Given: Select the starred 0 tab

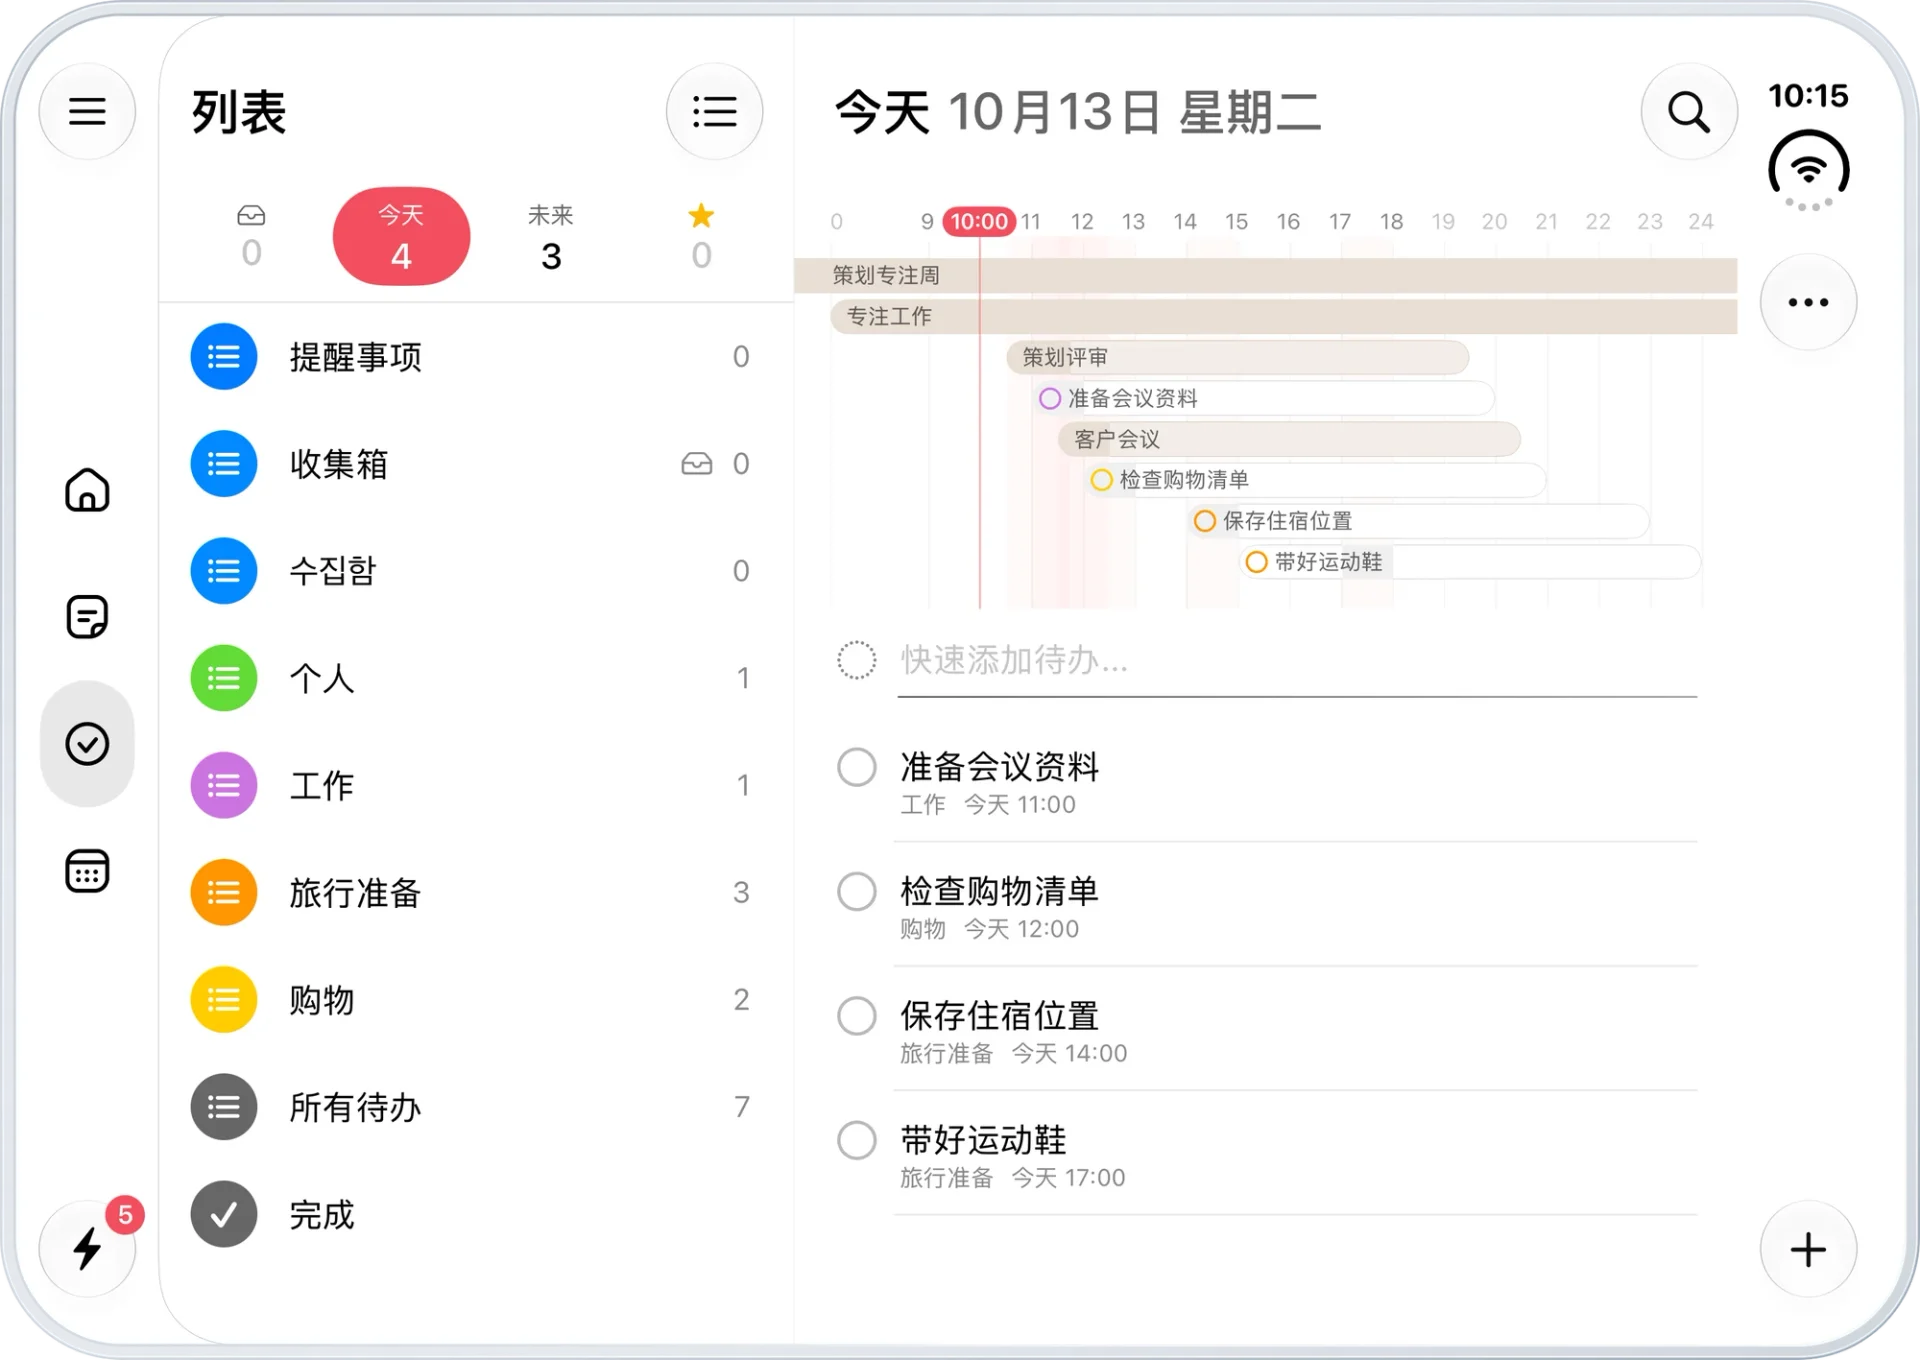Looking at the screenshot, I should (701, 237).
